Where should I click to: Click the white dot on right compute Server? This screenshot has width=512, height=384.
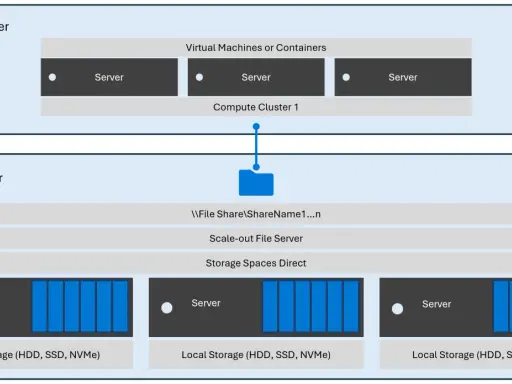(346, 77)
